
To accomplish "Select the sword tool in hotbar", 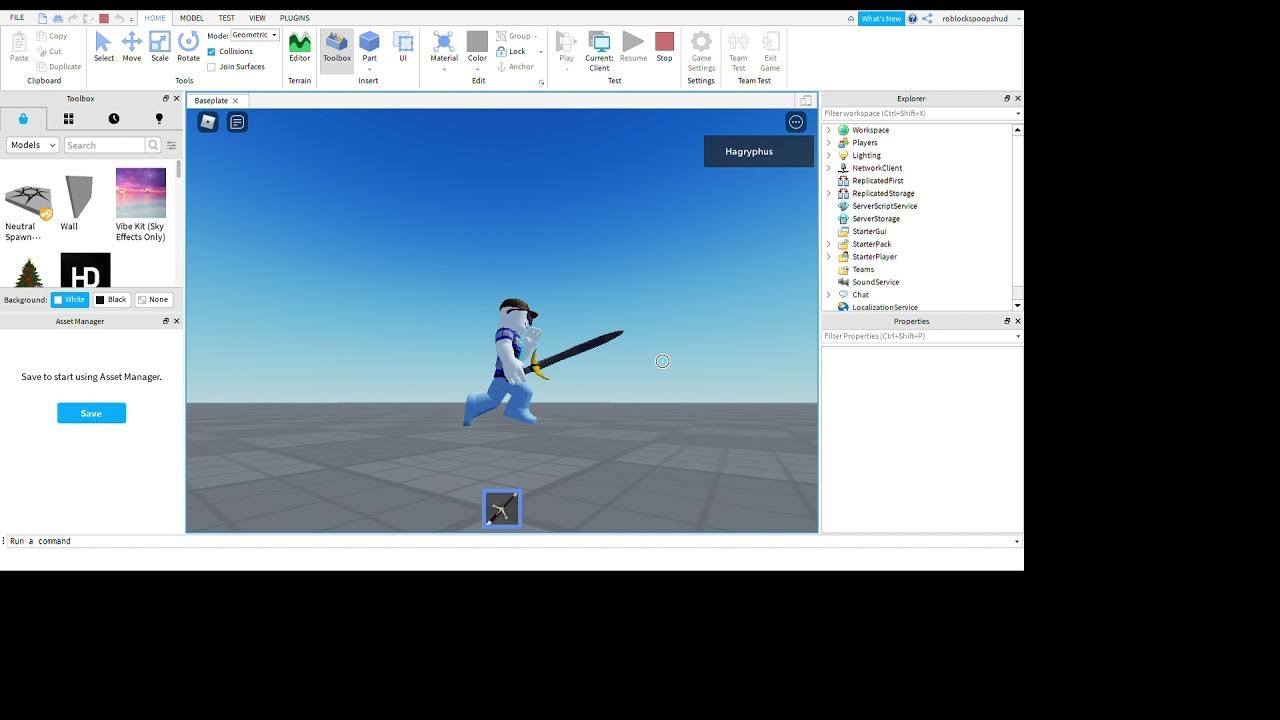I will pyautogui.click(x=502, y=509).
